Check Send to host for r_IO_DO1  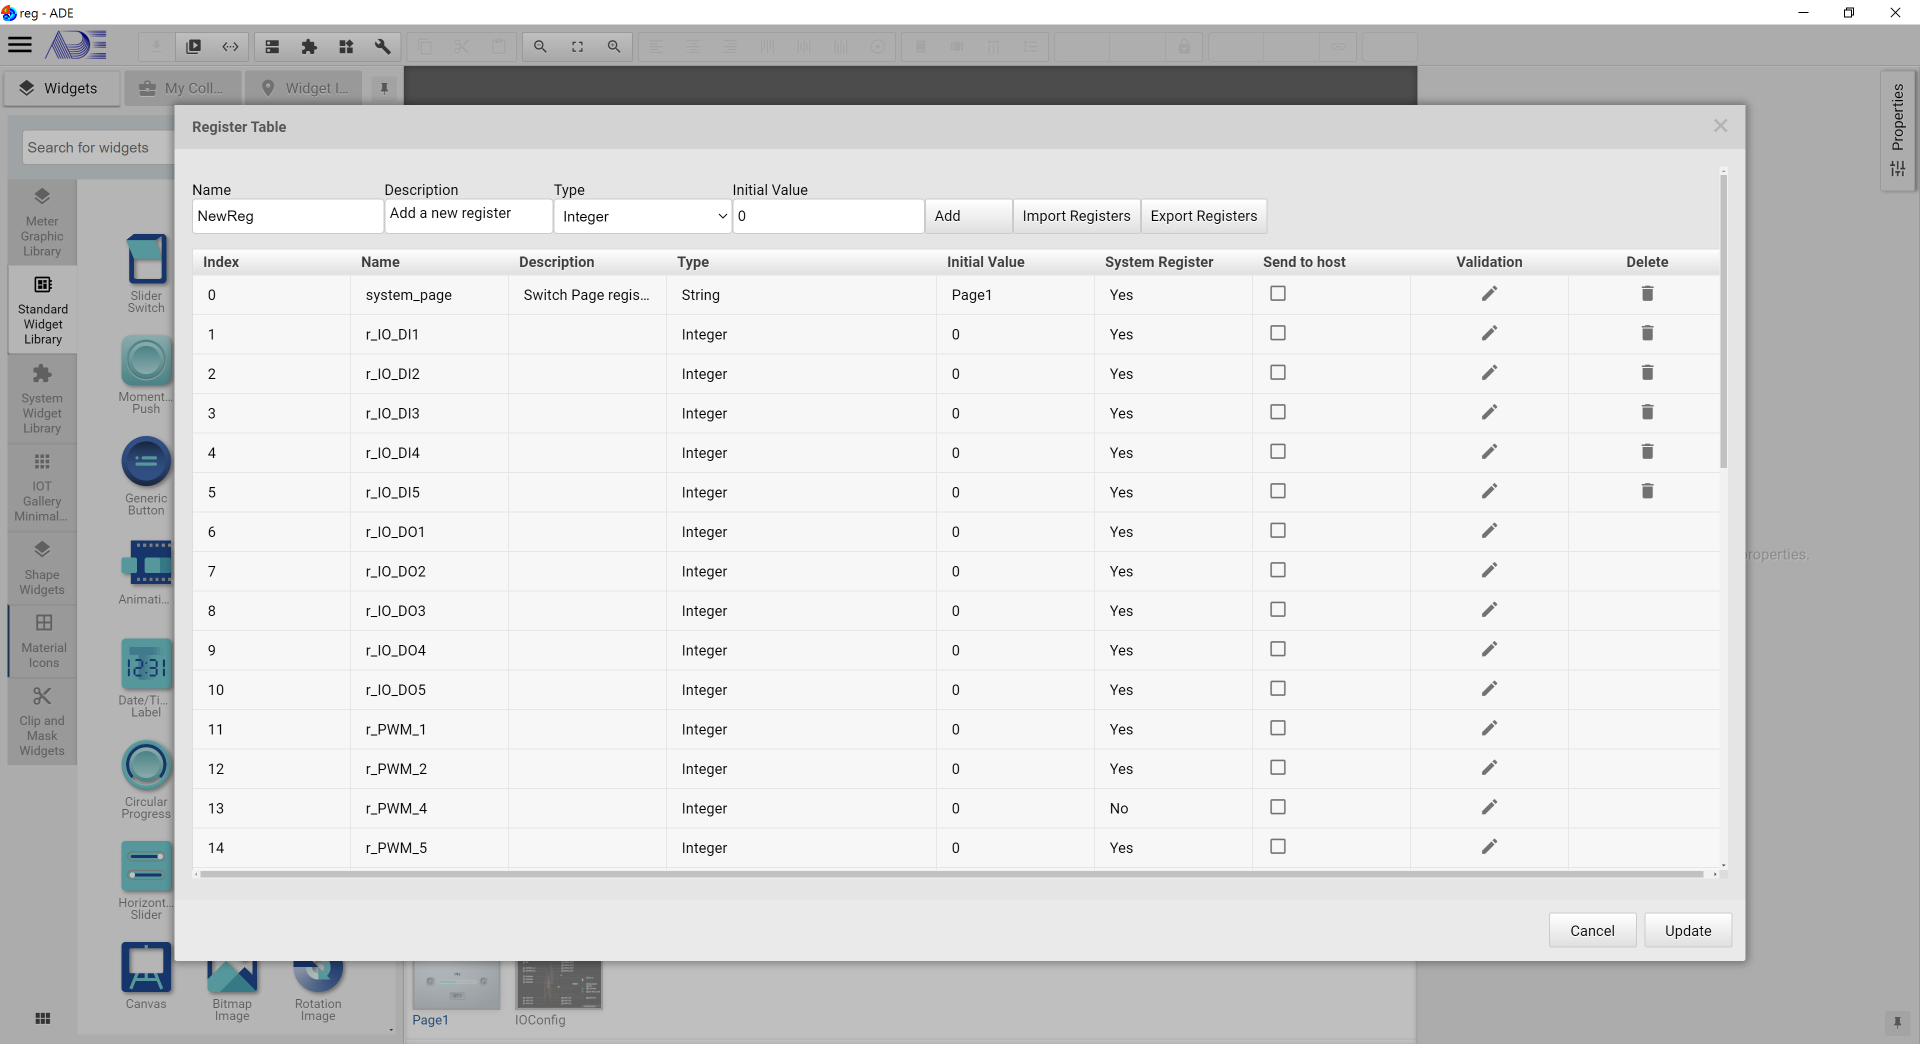pyautogui.click(x=1278, y=531)
